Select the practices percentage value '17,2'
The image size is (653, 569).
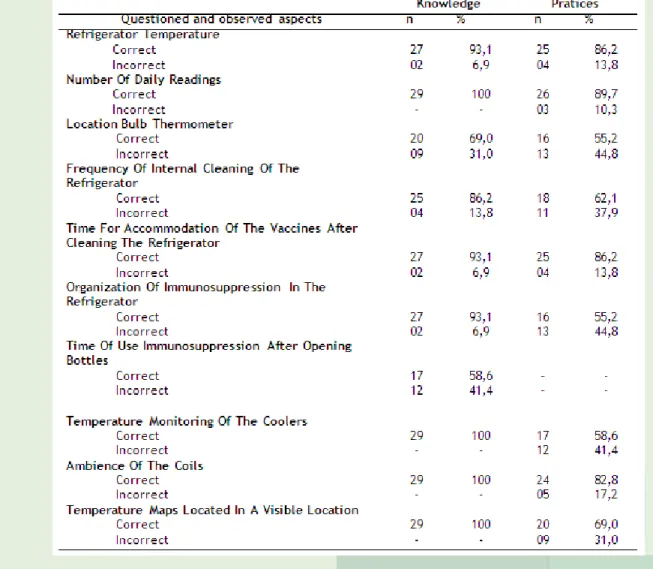(x=606, y=495)
